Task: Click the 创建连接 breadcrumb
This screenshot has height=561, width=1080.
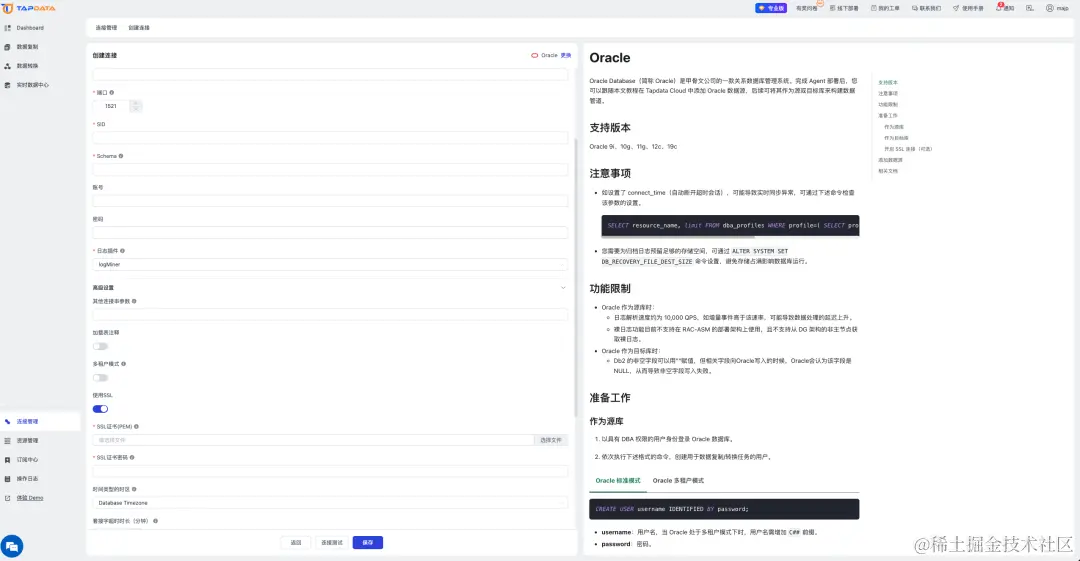Action: tap(139, 28)
